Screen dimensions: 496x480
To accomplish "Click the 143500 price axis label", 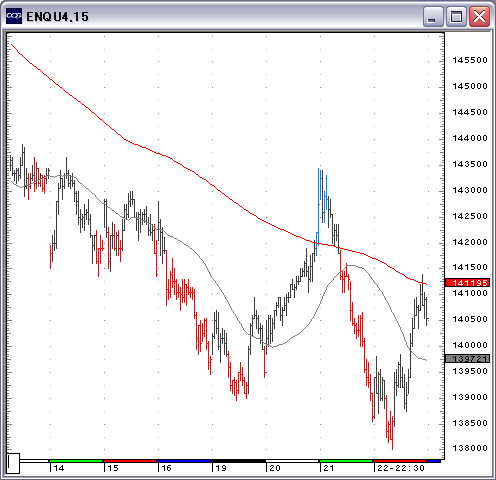I will (x=470, y=164).
